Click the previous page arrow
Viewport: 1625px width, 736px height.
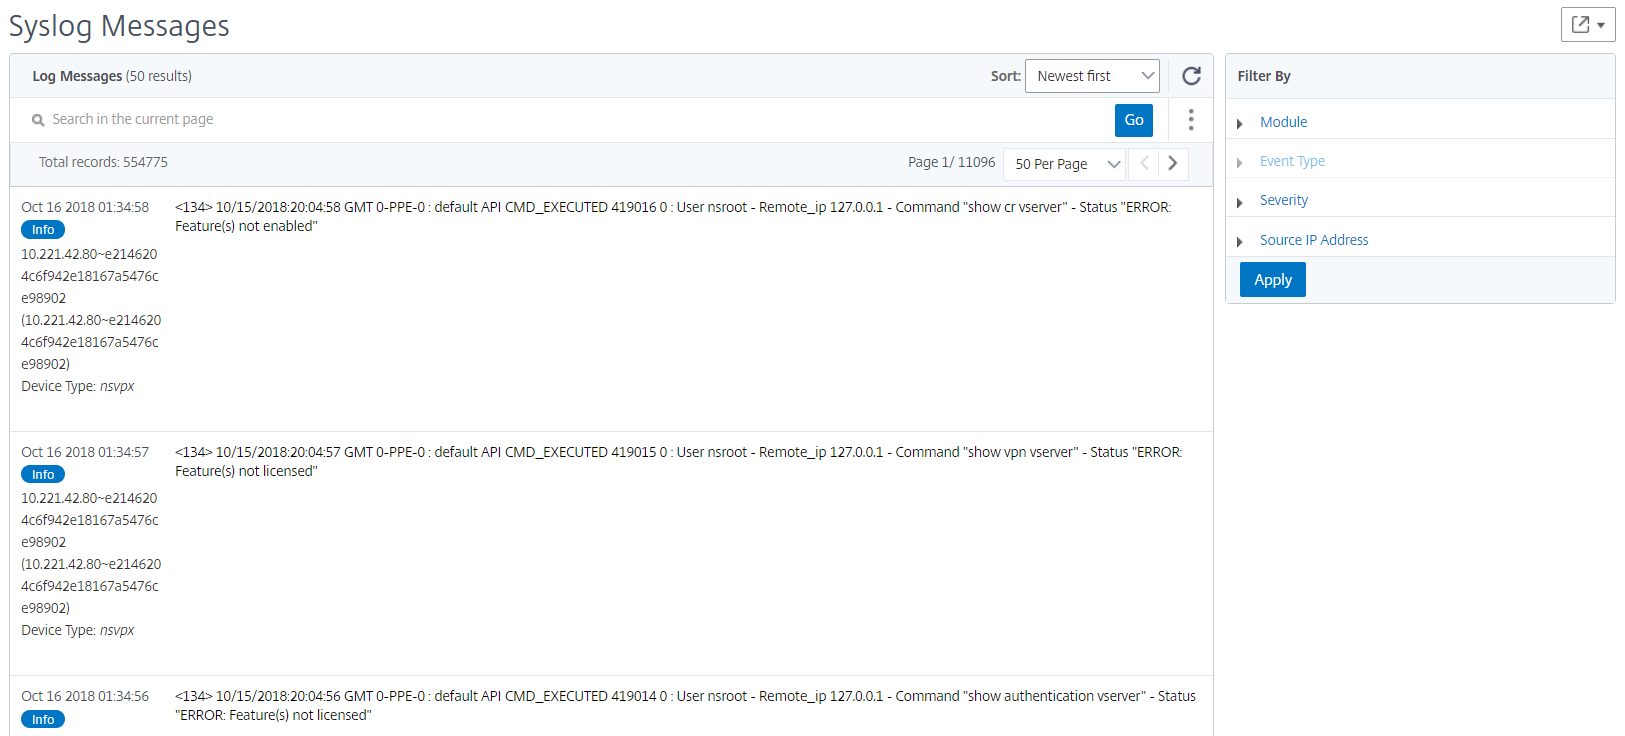coord(1144,163)
